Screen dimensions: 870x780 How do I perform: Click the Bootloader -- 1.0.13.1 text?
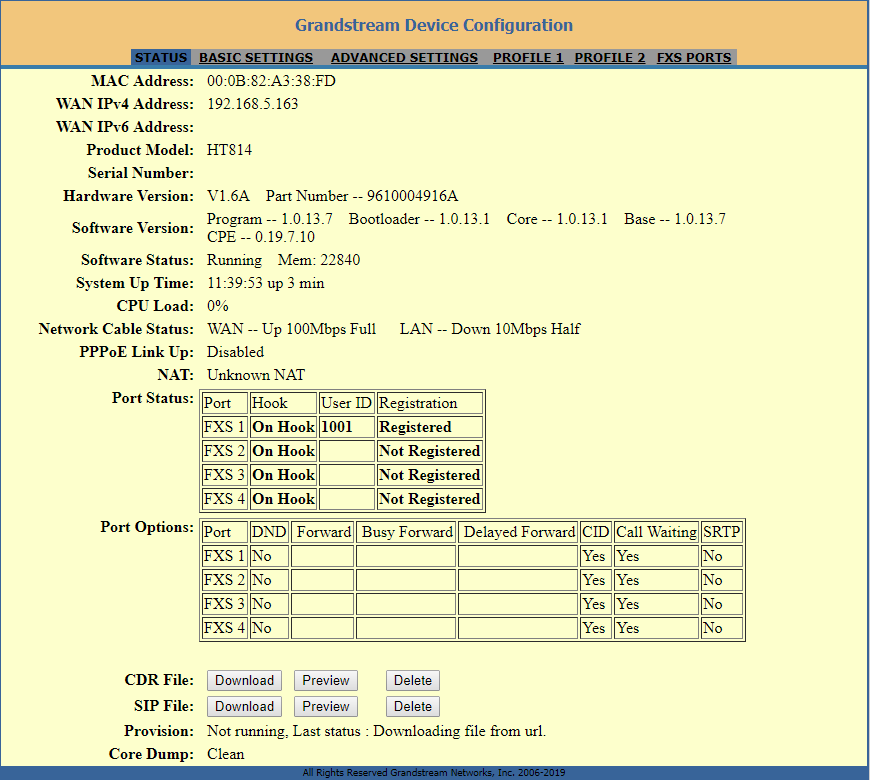pos(419,219)
